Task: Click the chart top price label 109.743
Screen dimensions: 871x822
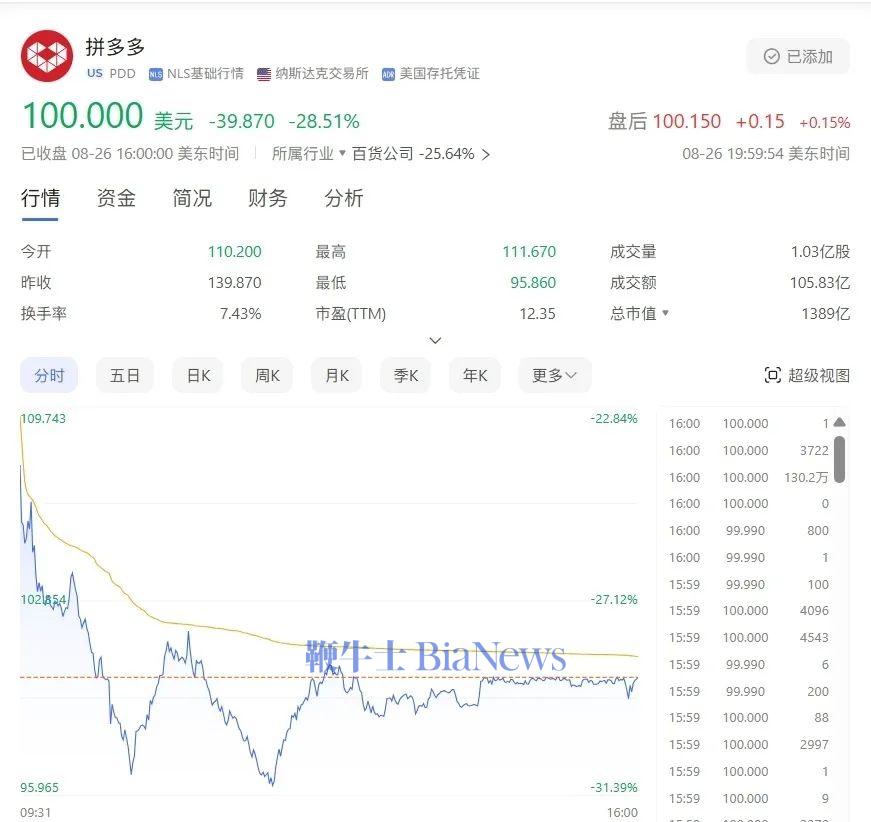Action: tap(43, 418)
